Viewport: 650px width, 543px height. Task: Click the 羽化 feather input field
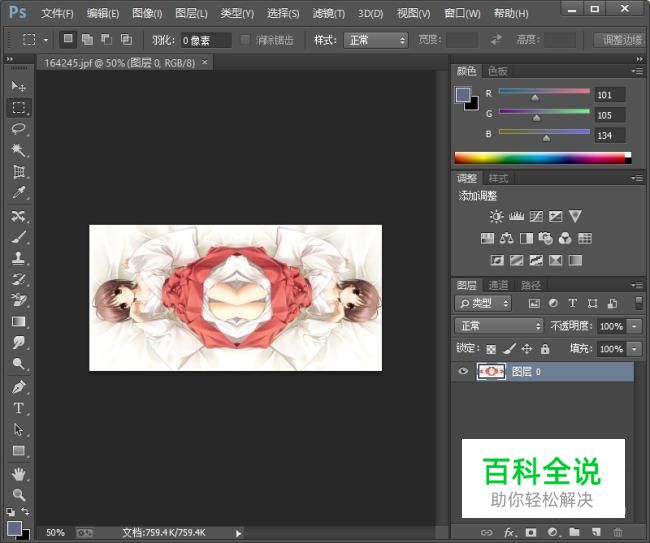tap(206, 40)
